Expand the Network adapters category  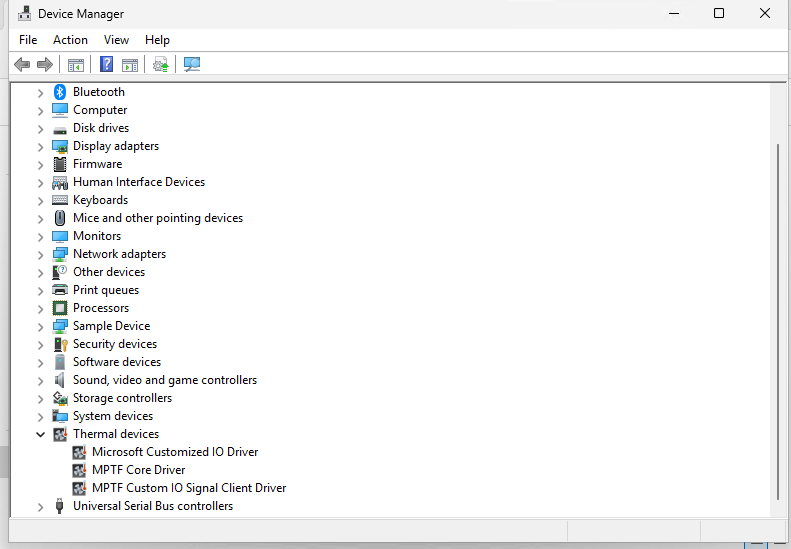(x=41, y=254)
